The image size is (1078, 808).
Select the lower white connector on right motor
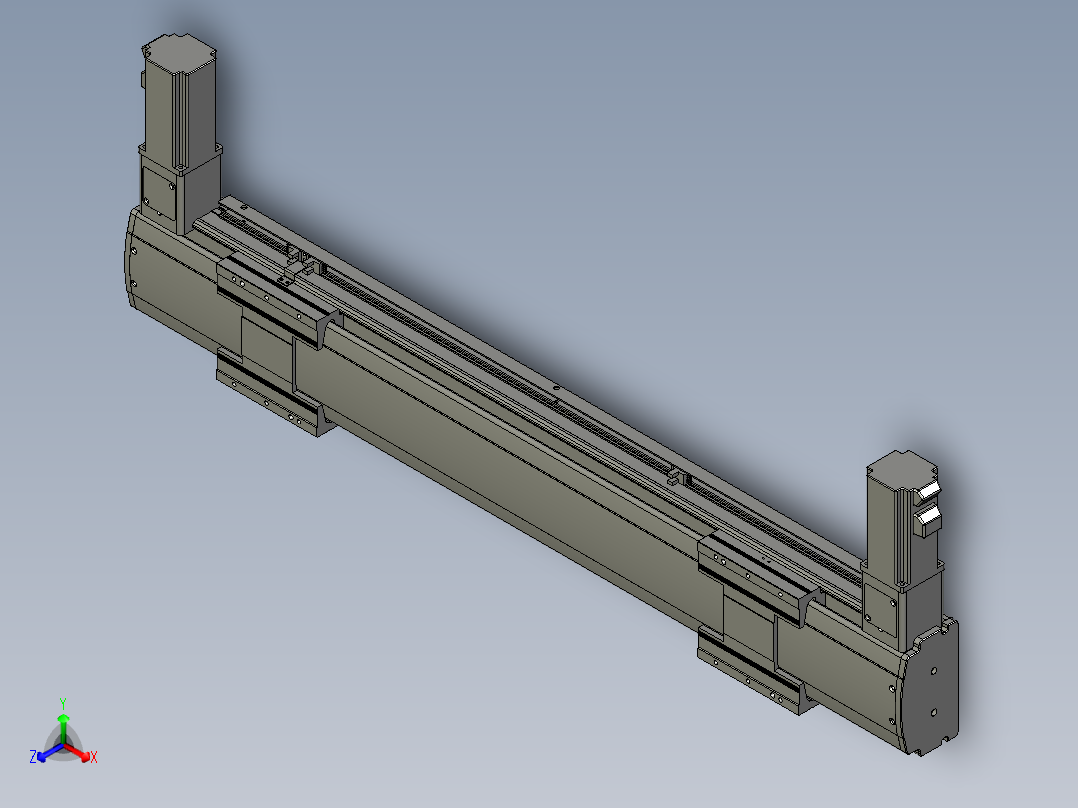point(928,521)
